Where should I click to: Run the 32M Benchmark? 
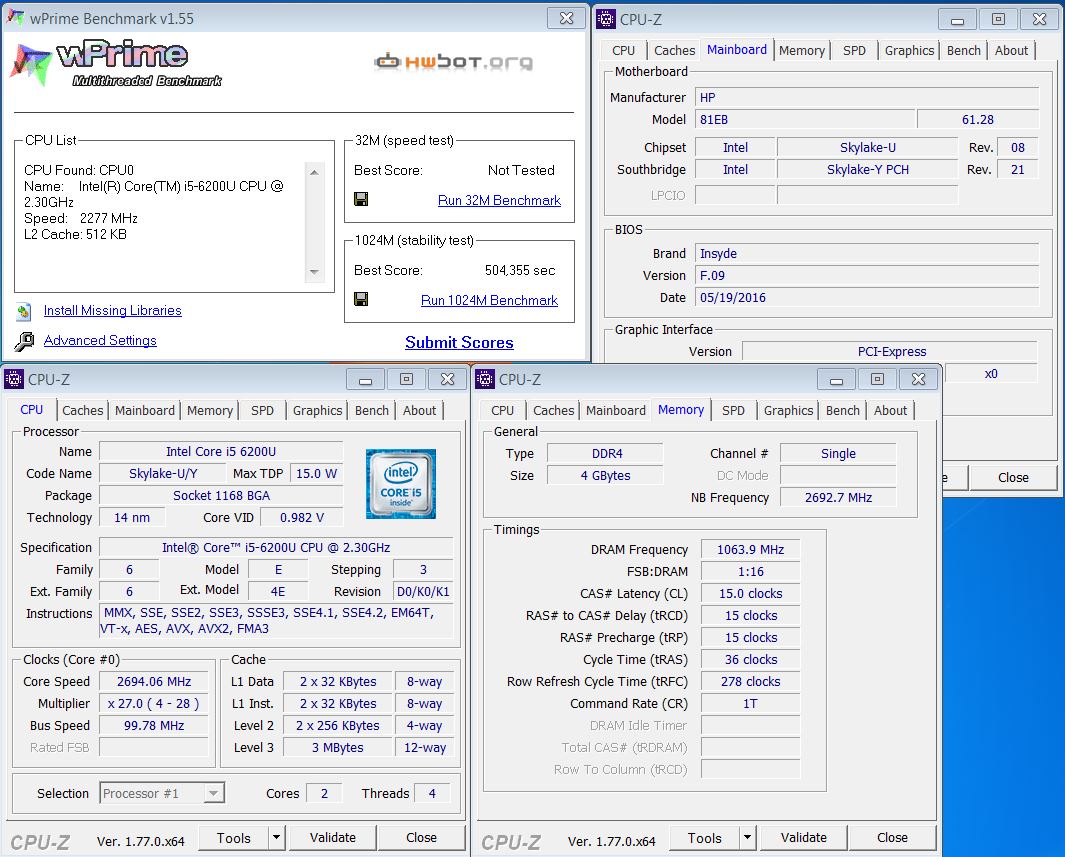[x=499, y=200]
